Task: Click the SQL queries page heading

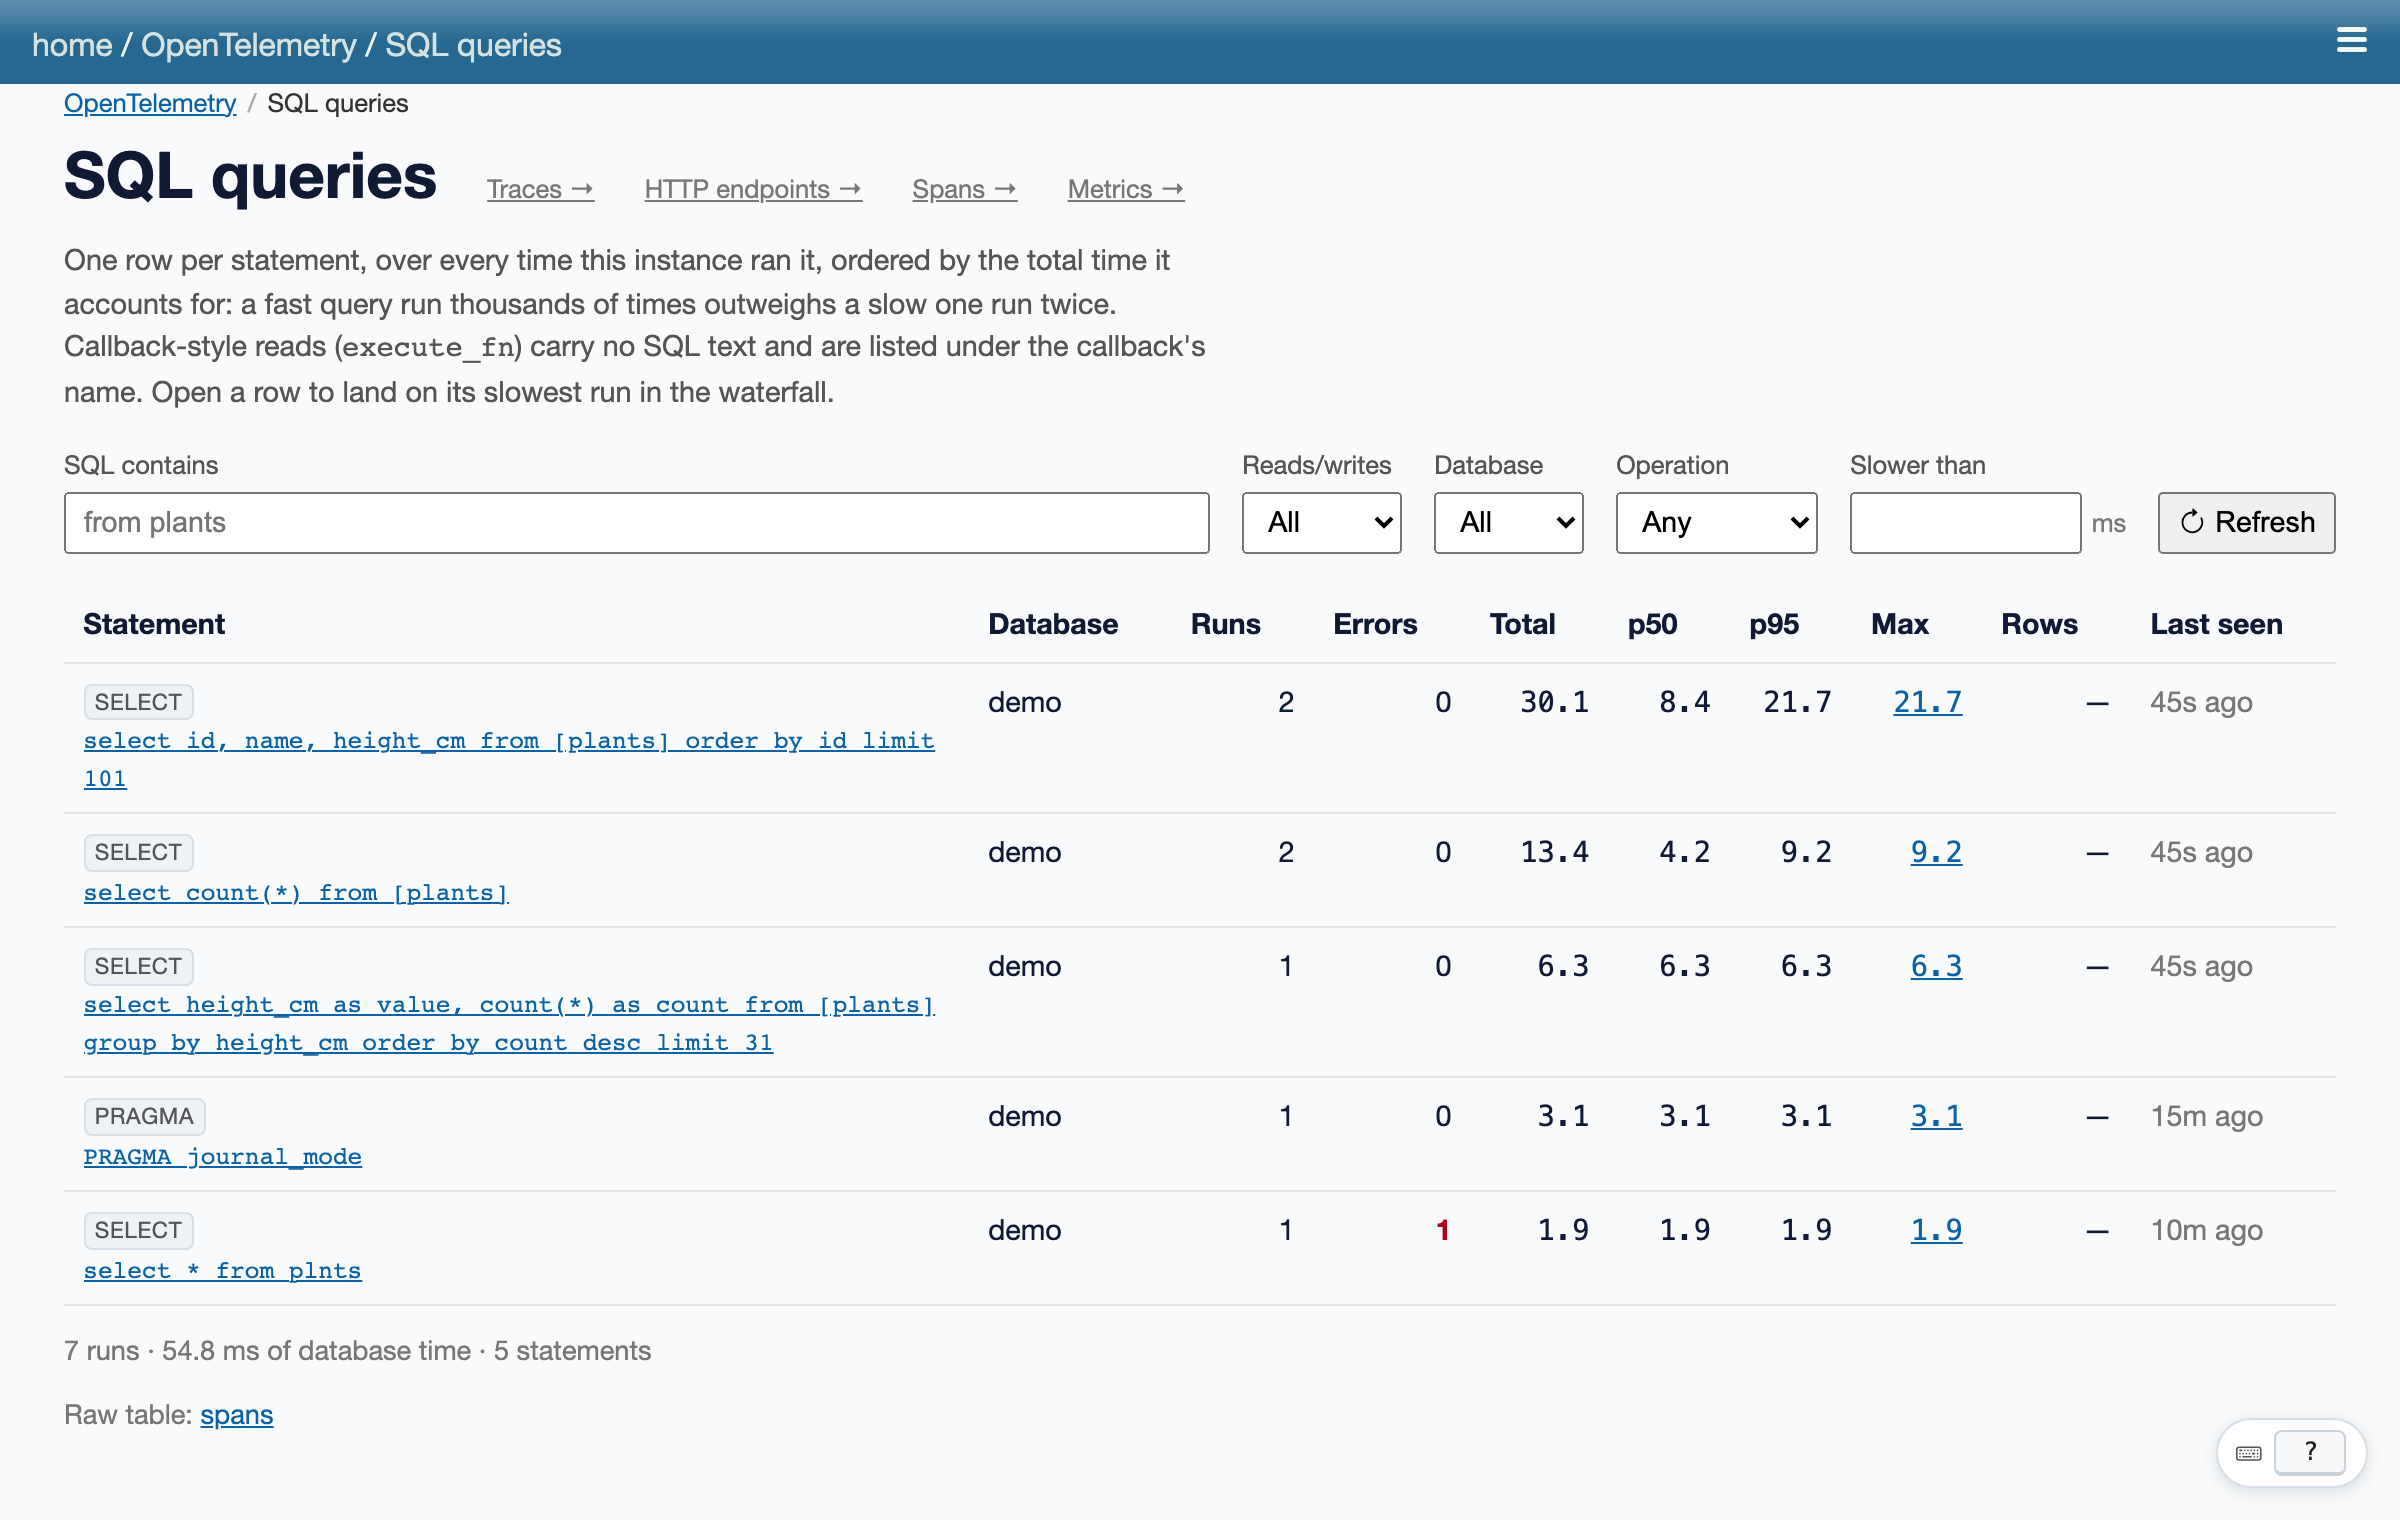Action: click(x=250, y=177)
